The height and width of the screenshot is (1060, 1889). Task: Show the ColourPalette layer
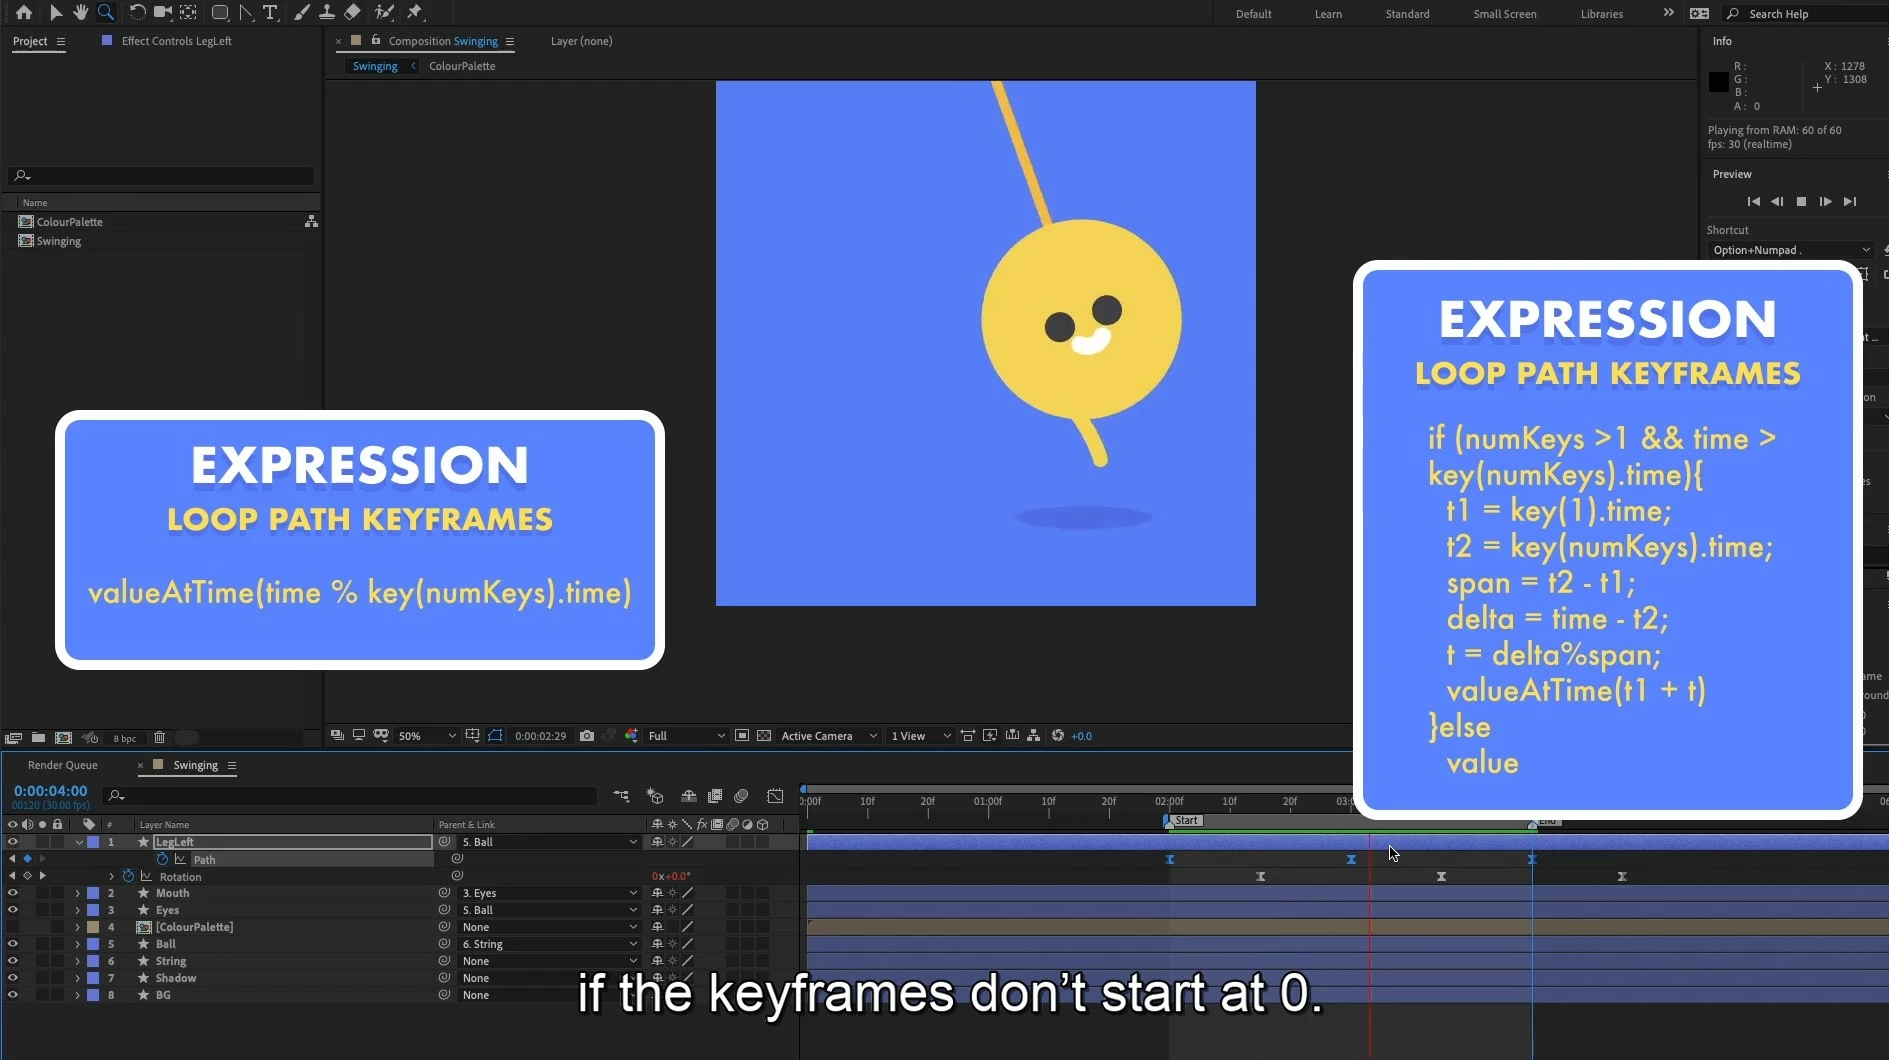(12, 927)
